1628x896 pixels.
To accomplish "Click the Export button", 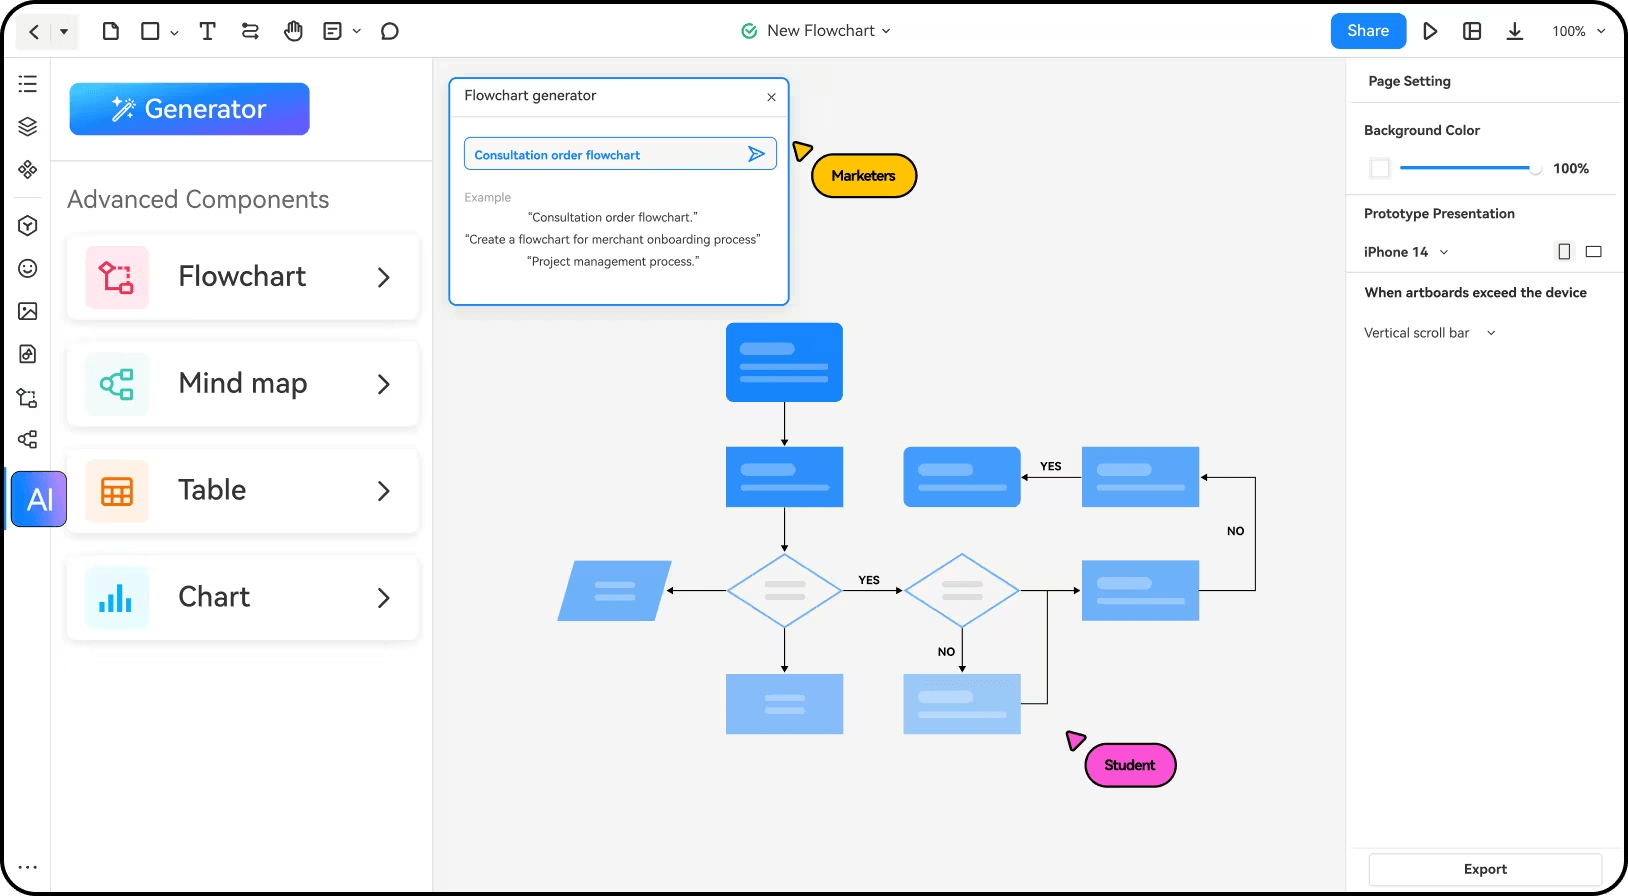I will click(x=1485, y=869).
